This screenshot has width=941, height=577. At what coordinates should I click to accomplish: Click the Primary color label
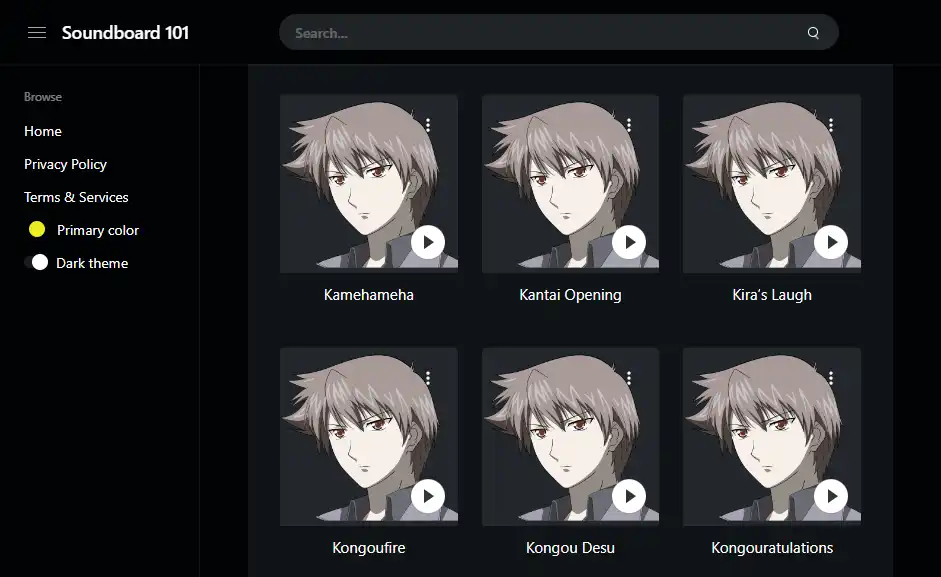point(98,230)
